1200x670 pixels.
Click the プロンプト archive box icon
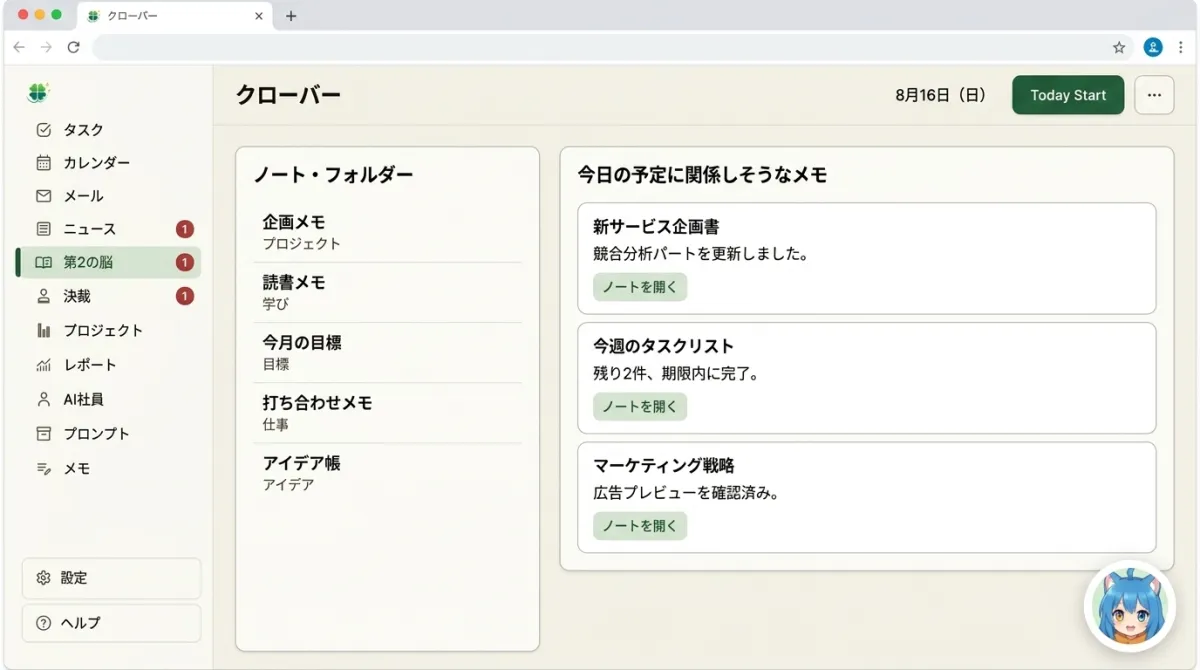click(43, 434)
